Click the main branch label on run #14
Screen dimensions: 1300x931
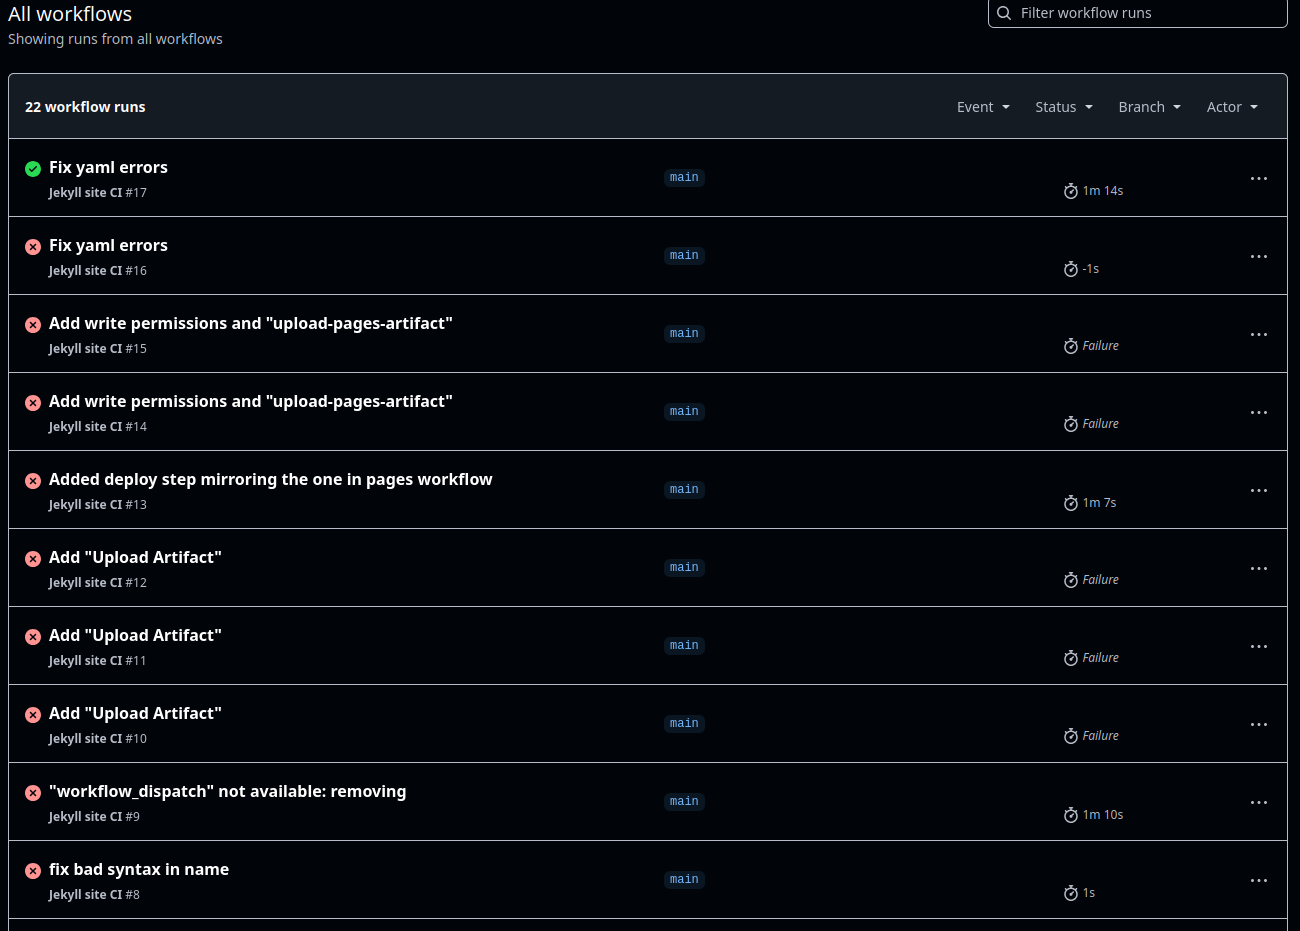click(684, 411)
